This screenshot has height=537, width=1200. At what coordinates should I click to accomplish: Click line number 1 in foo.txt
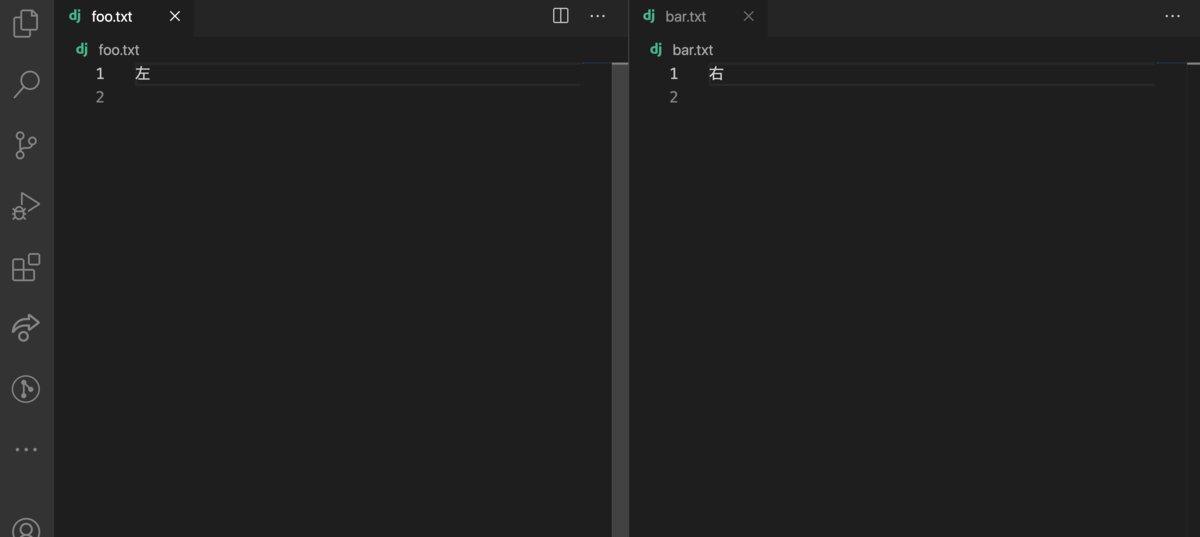point(100,74)
